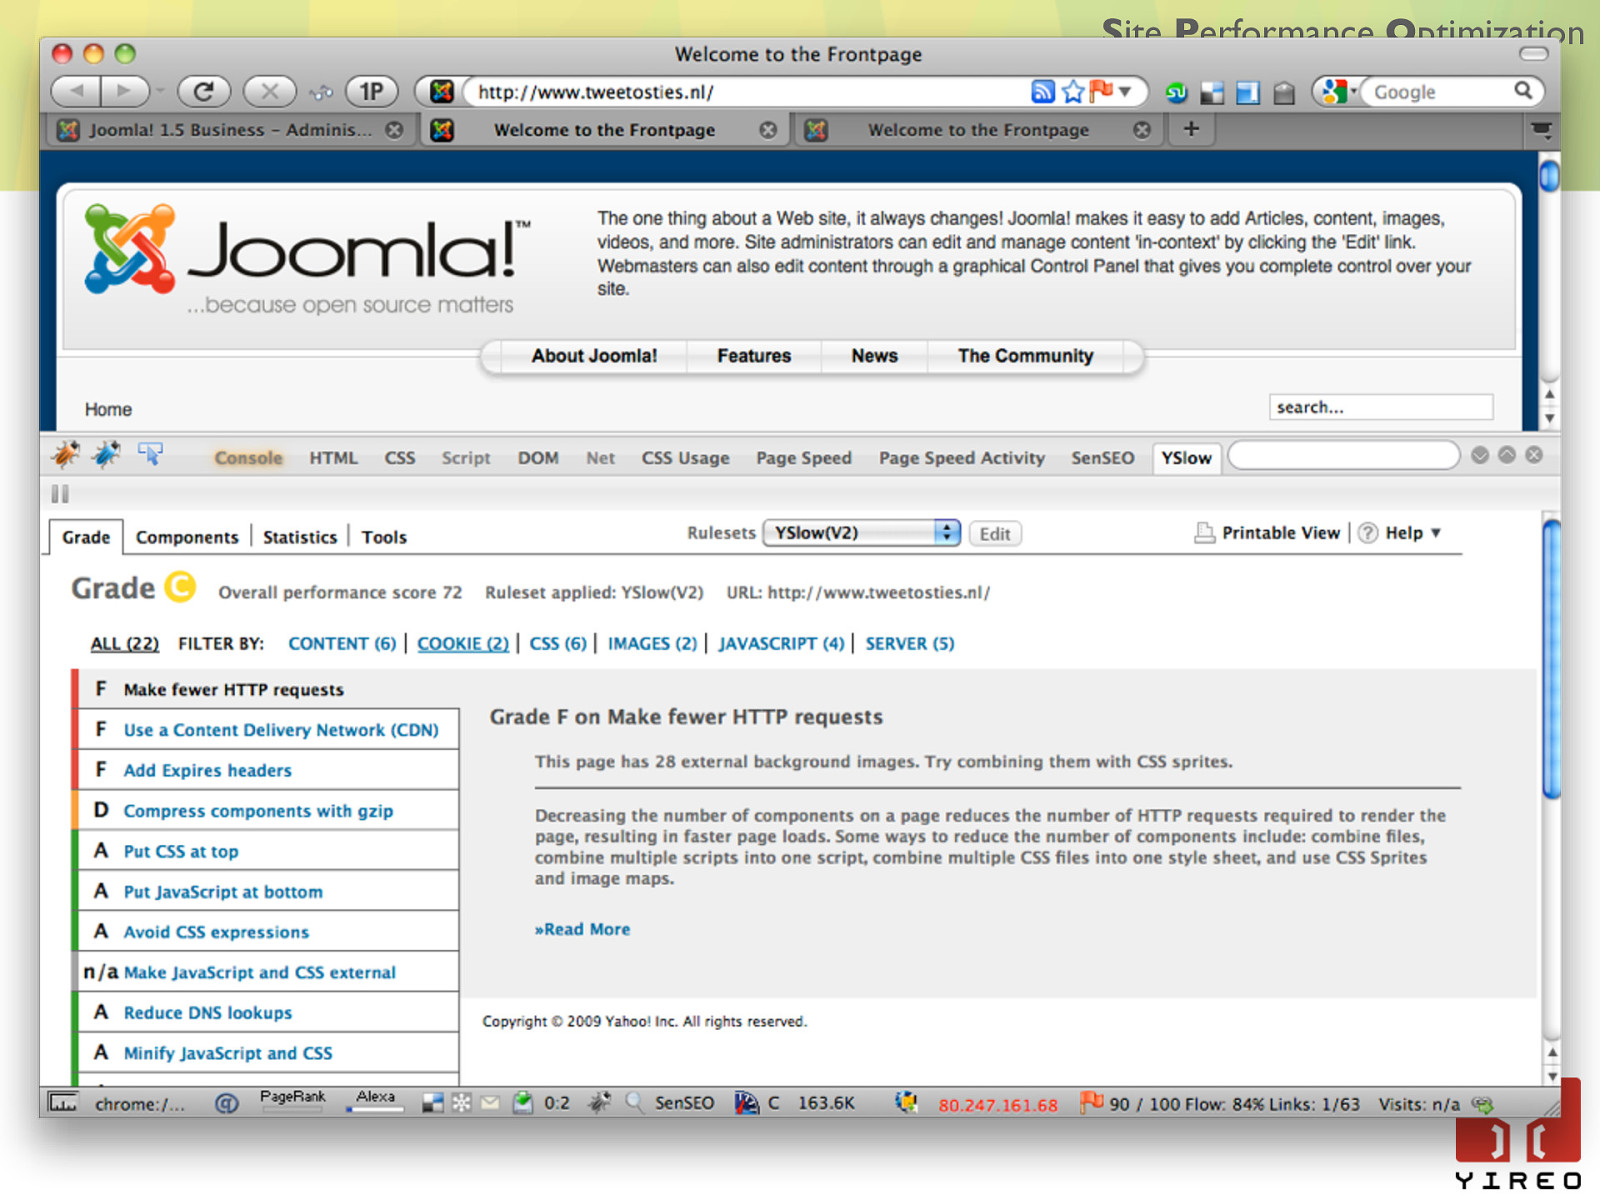Bookmark this page with the star

click(x=1073, y=92)
